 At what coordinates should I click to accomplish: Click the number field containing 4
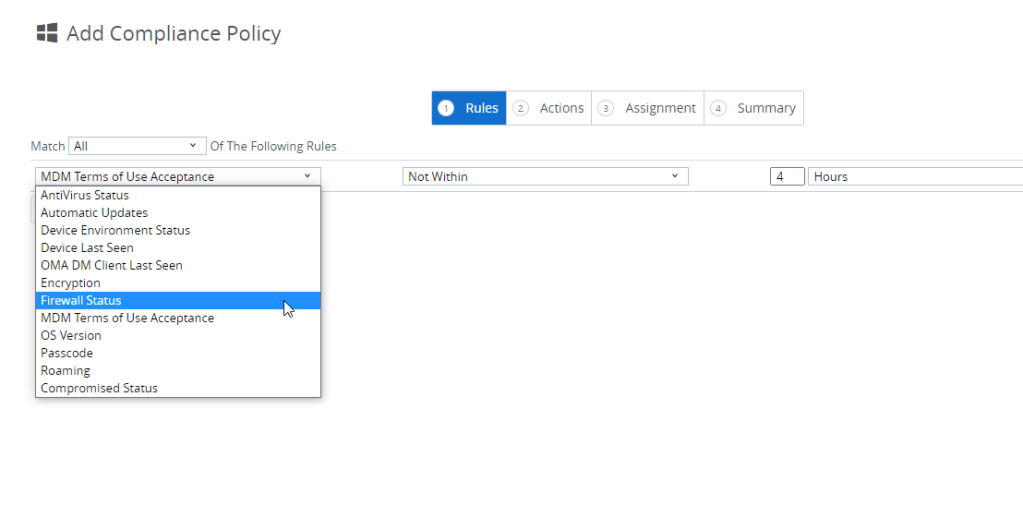pos(787,177)
